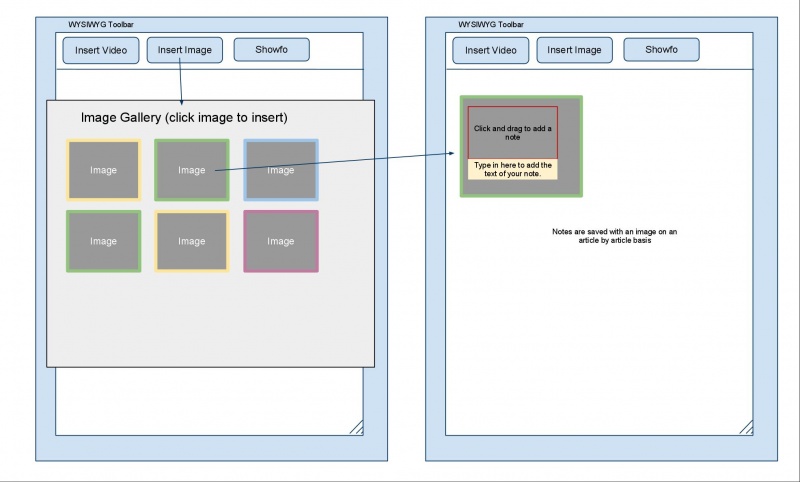Click Insert Image button in right mockup
Viewport: 800px width, 482px height.
coord(574,50)
